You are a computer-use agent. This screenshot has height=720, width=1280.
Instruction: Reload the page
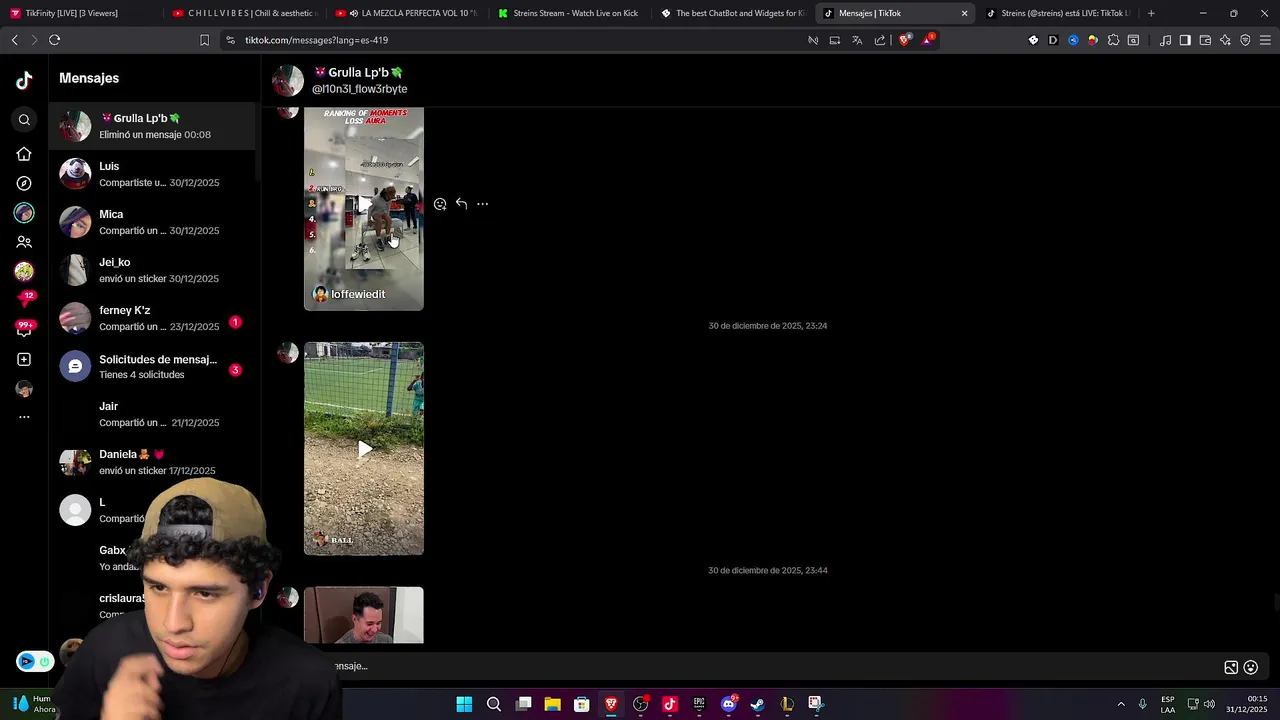pyautogui.click(x=54, y=40)
